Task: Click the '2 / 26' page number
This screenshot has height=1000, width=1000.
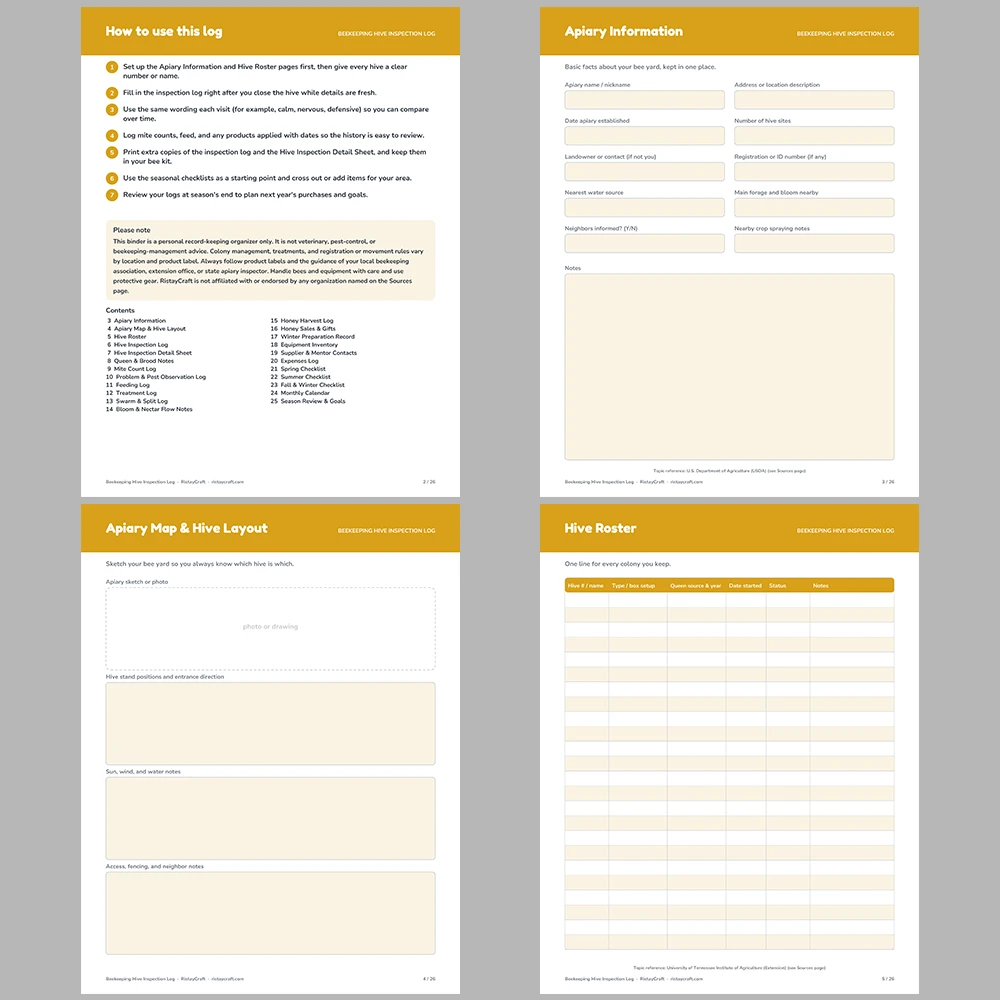Action: coord(429,482)
